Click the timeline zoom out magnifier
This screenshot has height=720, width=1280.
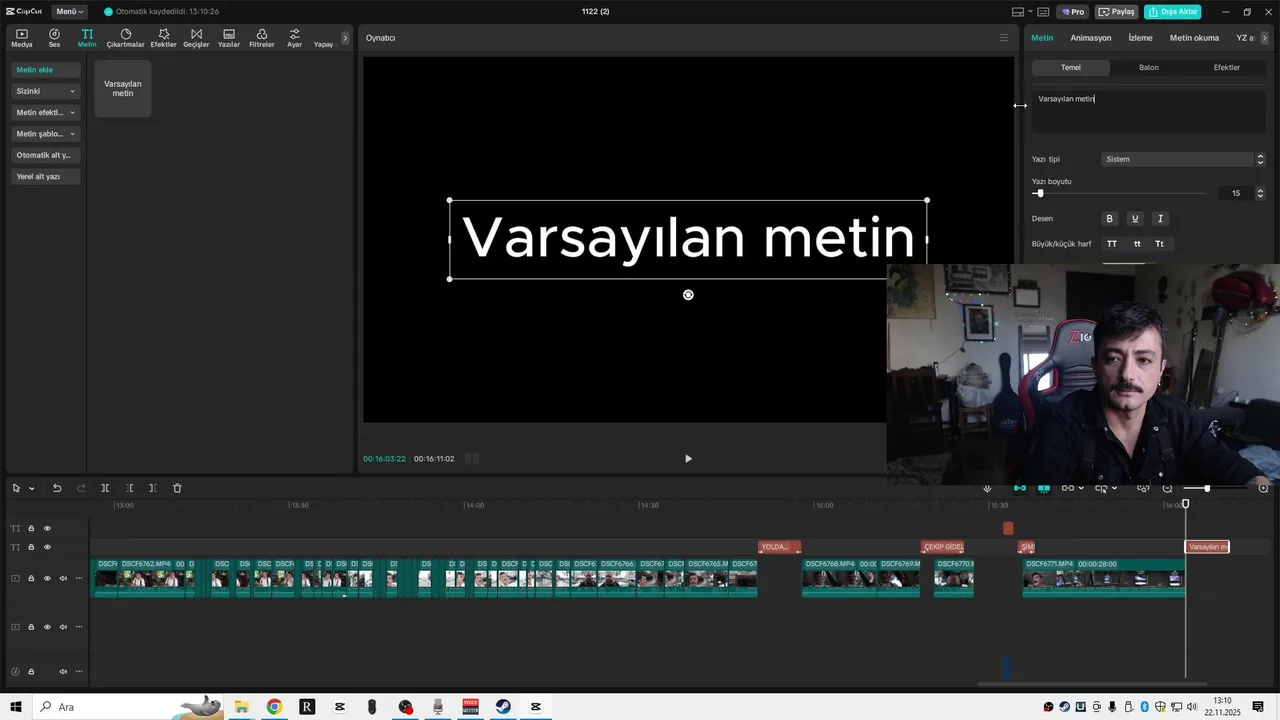coord(1167,488)
